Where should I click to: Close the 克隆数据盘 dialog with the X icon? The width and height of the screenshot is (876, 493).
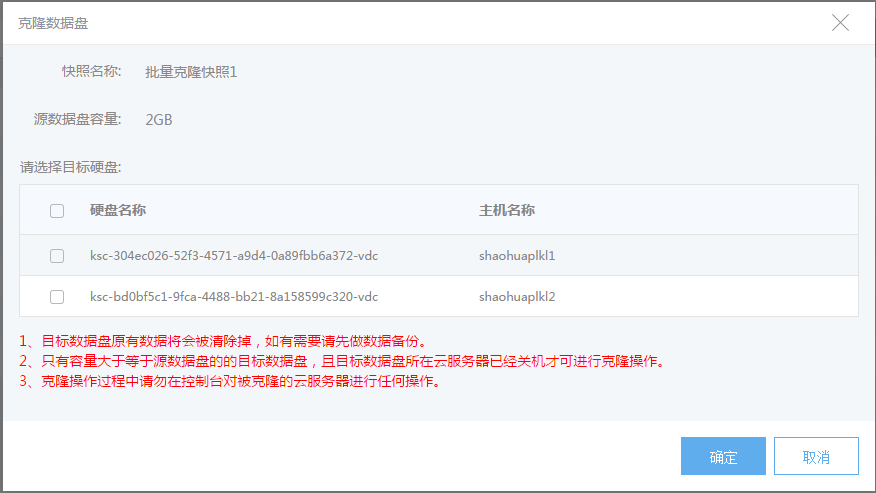click(x=840, y=23)
